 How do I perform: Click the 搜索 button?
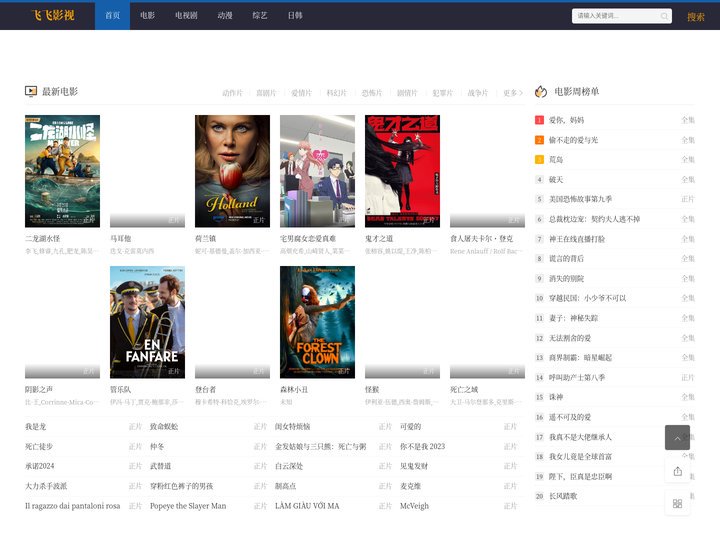tap(696, 17)
